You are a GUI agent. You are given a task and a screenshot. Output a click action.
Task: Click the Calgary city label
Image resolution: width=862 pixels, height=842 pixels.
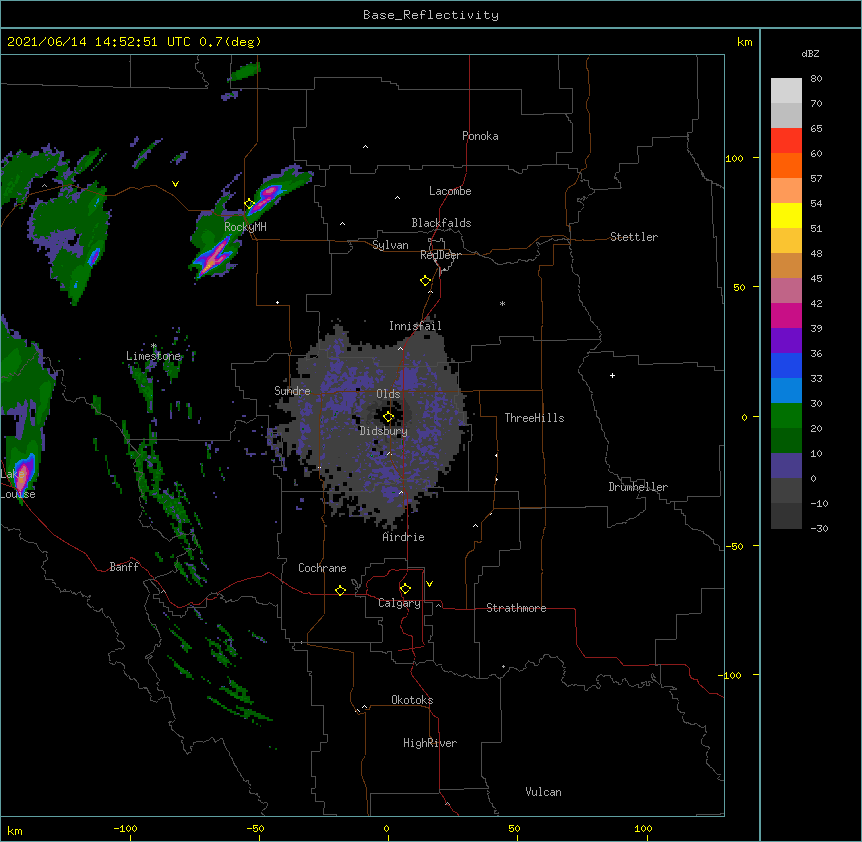pos(399,603)
